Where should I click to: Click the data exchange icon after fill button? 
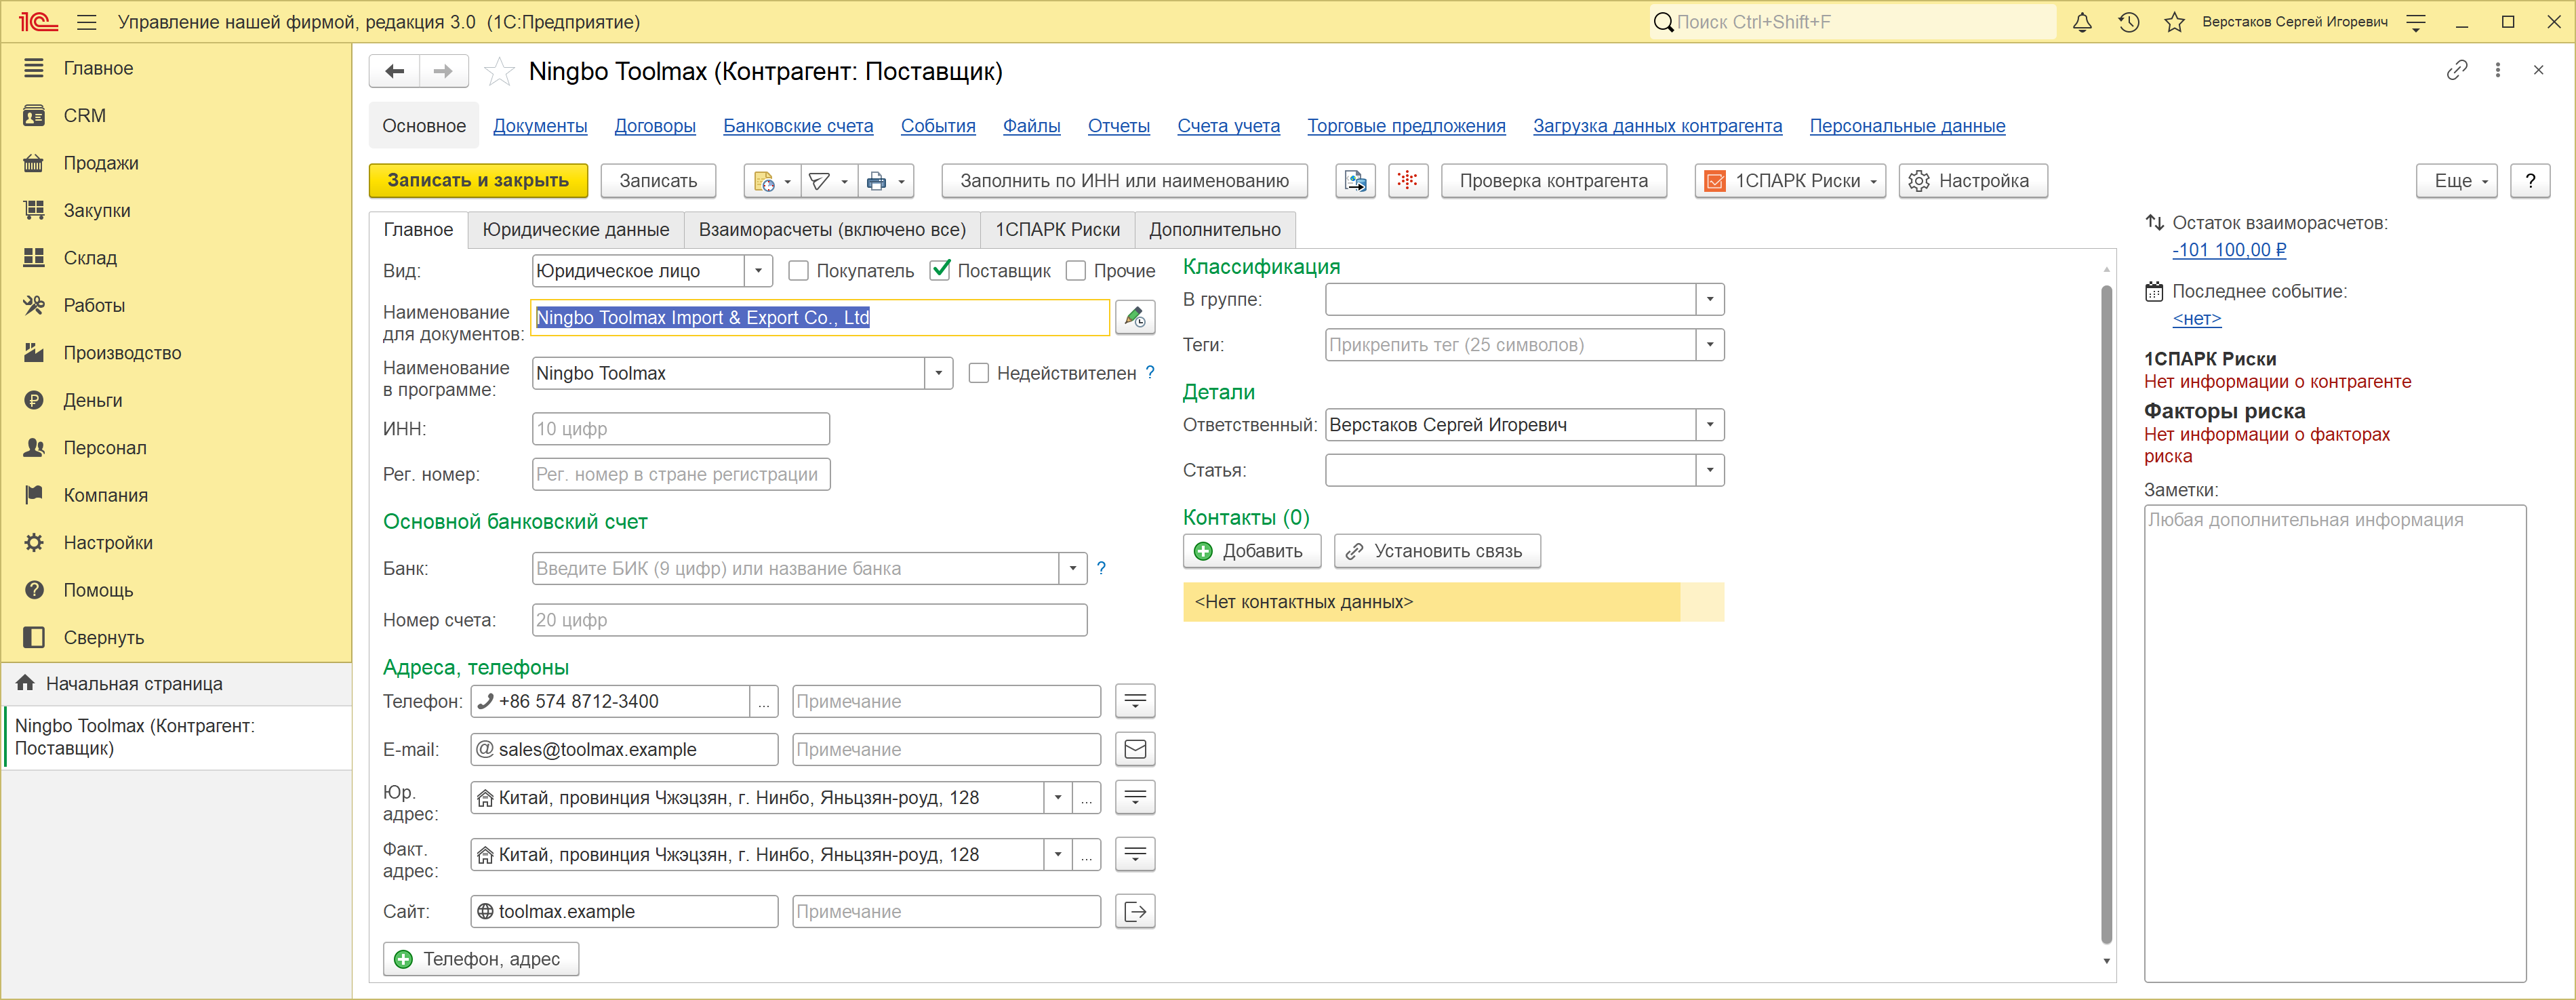pyautogui.click(x=1355, y=181)
